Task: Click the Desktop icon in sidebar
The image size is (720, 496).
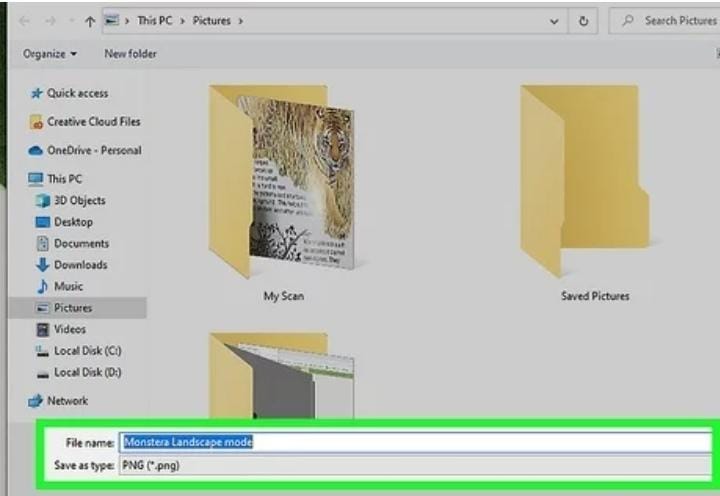Action: coord(43,222)
